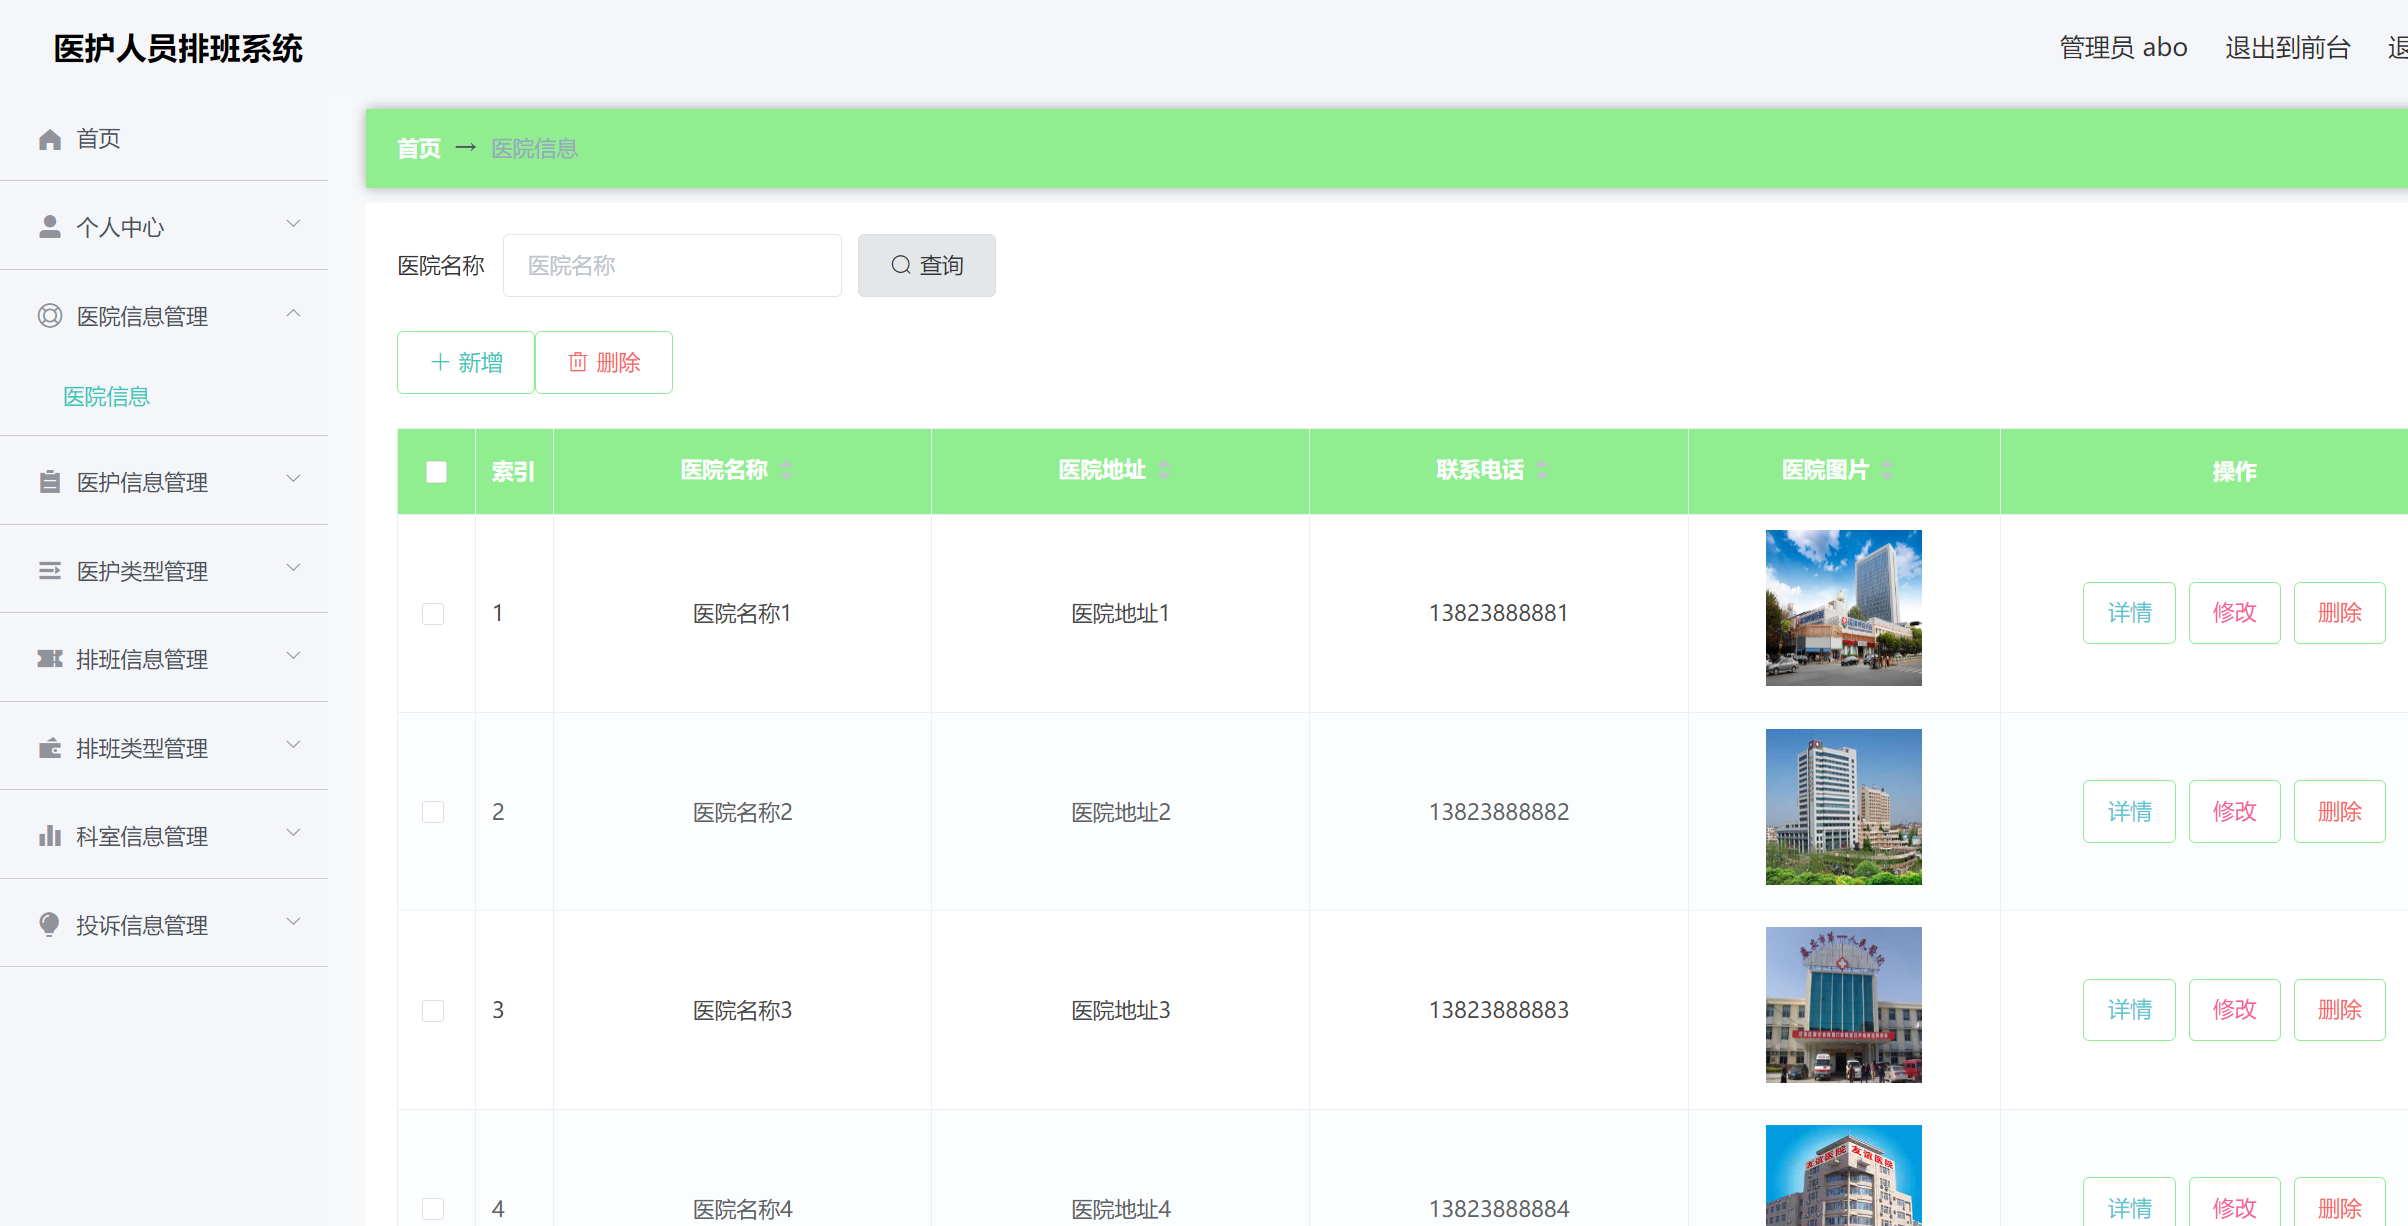Viewport: 2408px width, 1226px height.
Task: Collapse the 医院信息管理 menu chevron
Action: pos(293,314)
